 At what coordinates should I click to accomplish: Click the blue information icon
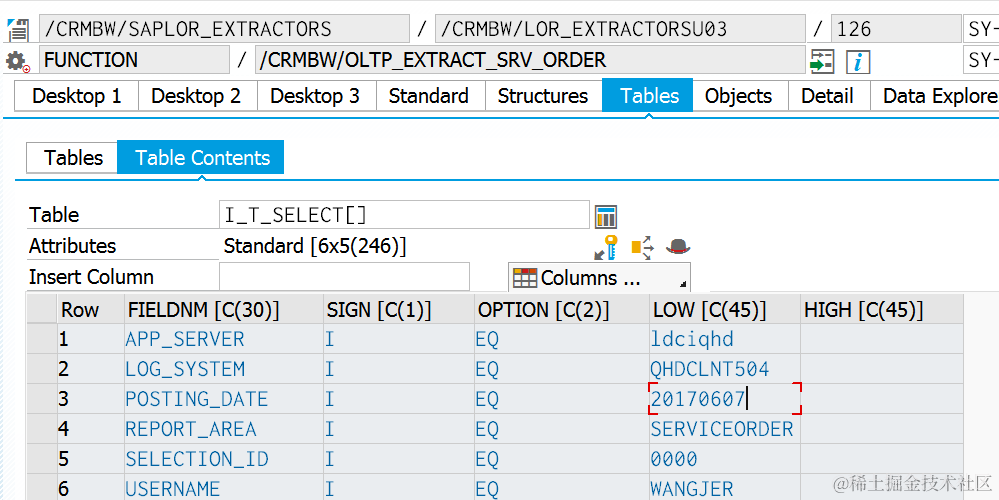click(x=858, y=62)
